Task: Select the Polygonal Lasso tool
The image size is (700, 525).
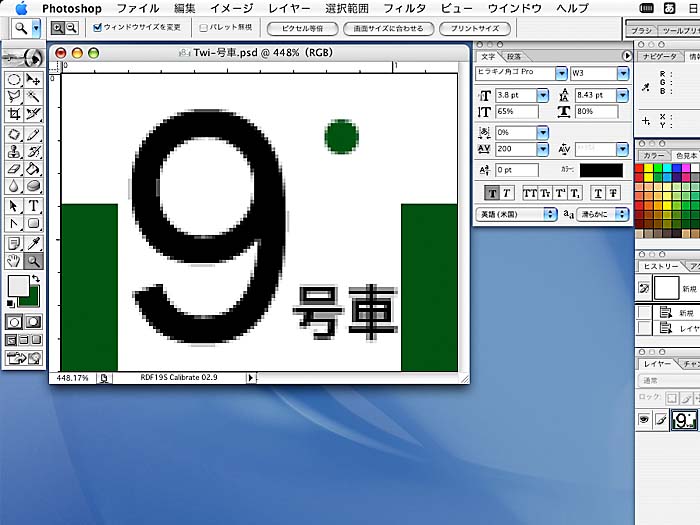Action: 14,96
